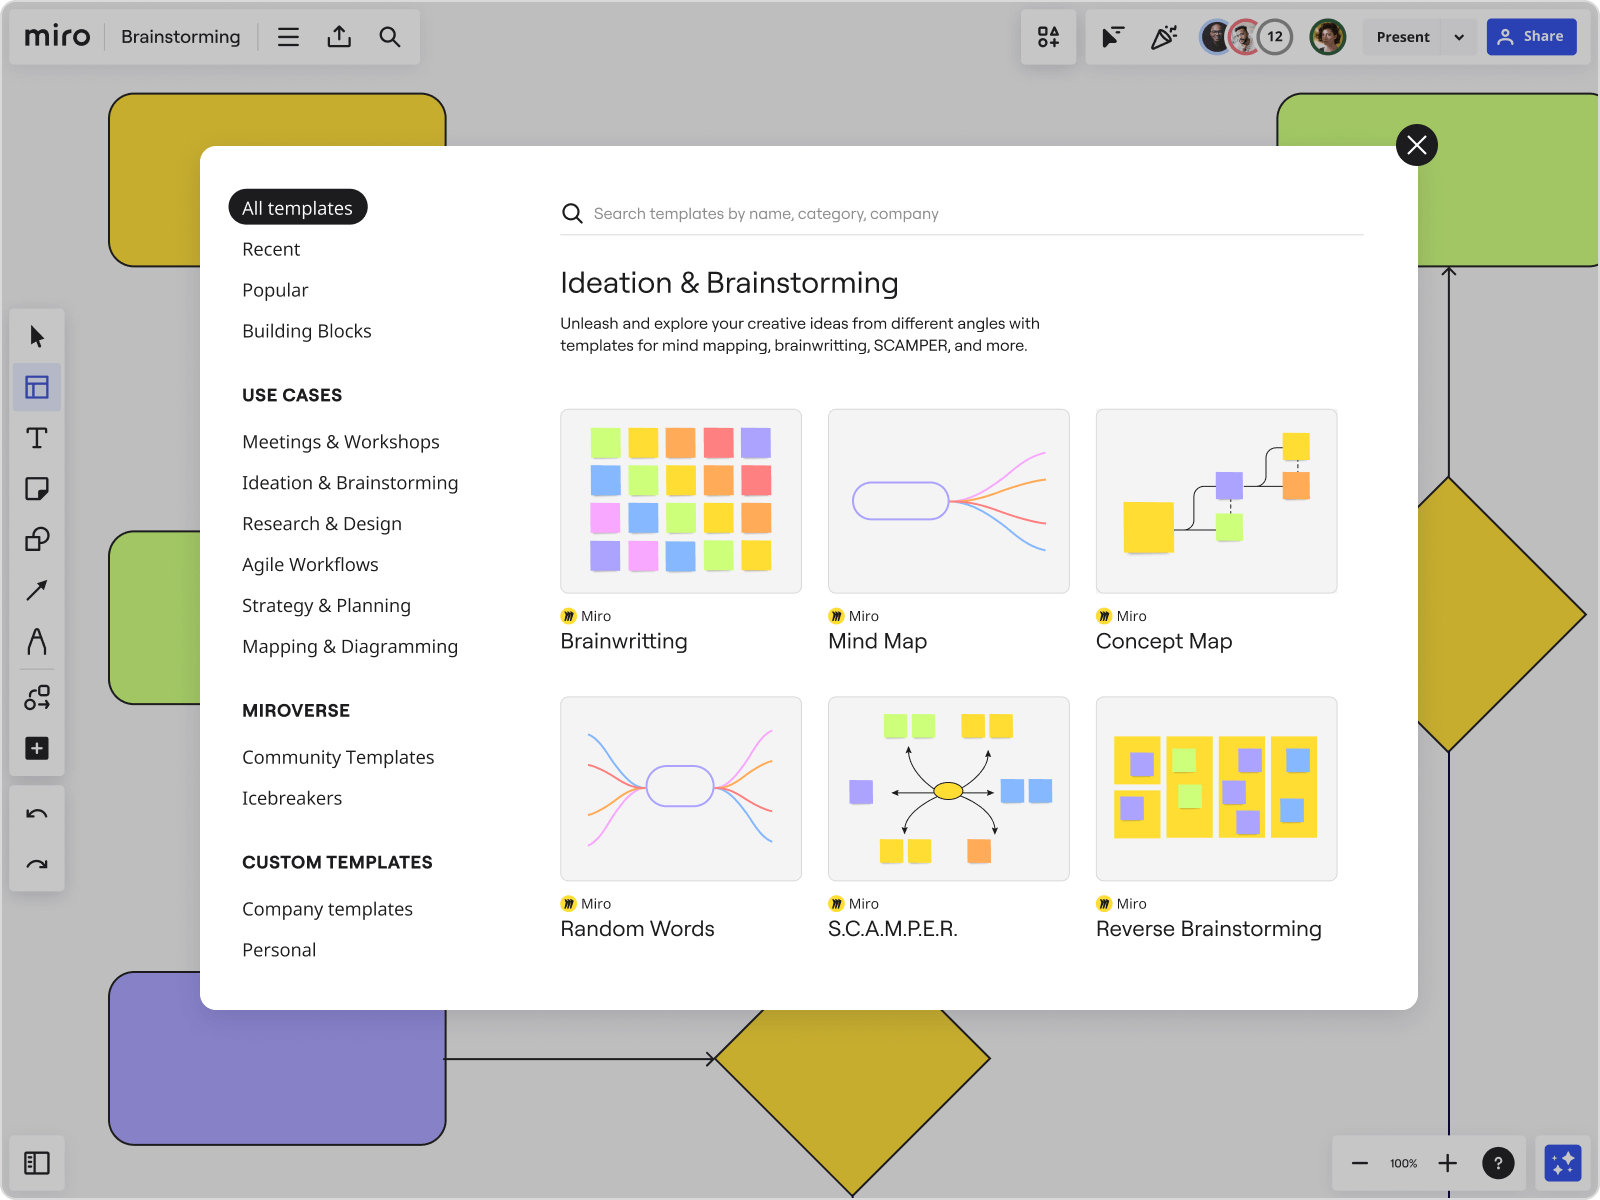Open Agile Workflows category
The width and height of the screenshot is (1600, 1200).
click(x=310, y=565)
